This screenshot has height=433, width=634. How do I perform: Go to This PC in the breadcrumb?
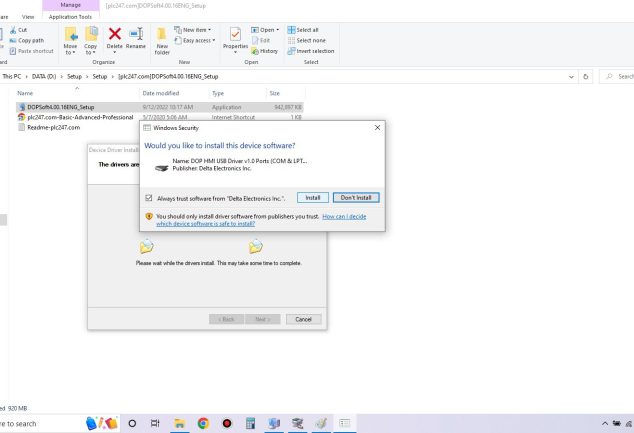(x=12, y=76)
